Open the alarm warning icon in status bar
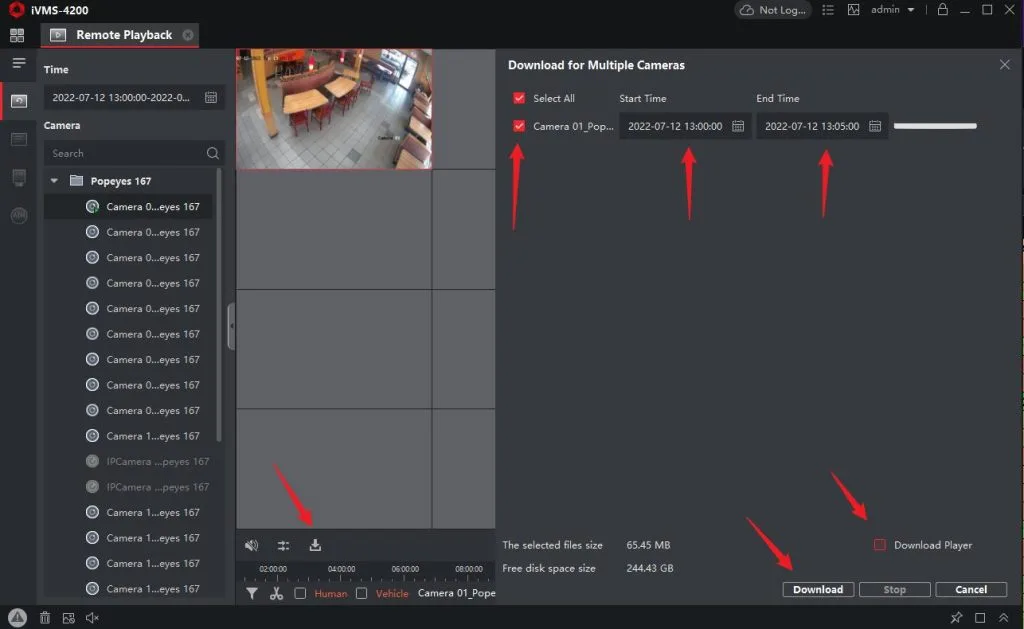The height and width of the screenshot is (629, 1024). pos(18,617)
